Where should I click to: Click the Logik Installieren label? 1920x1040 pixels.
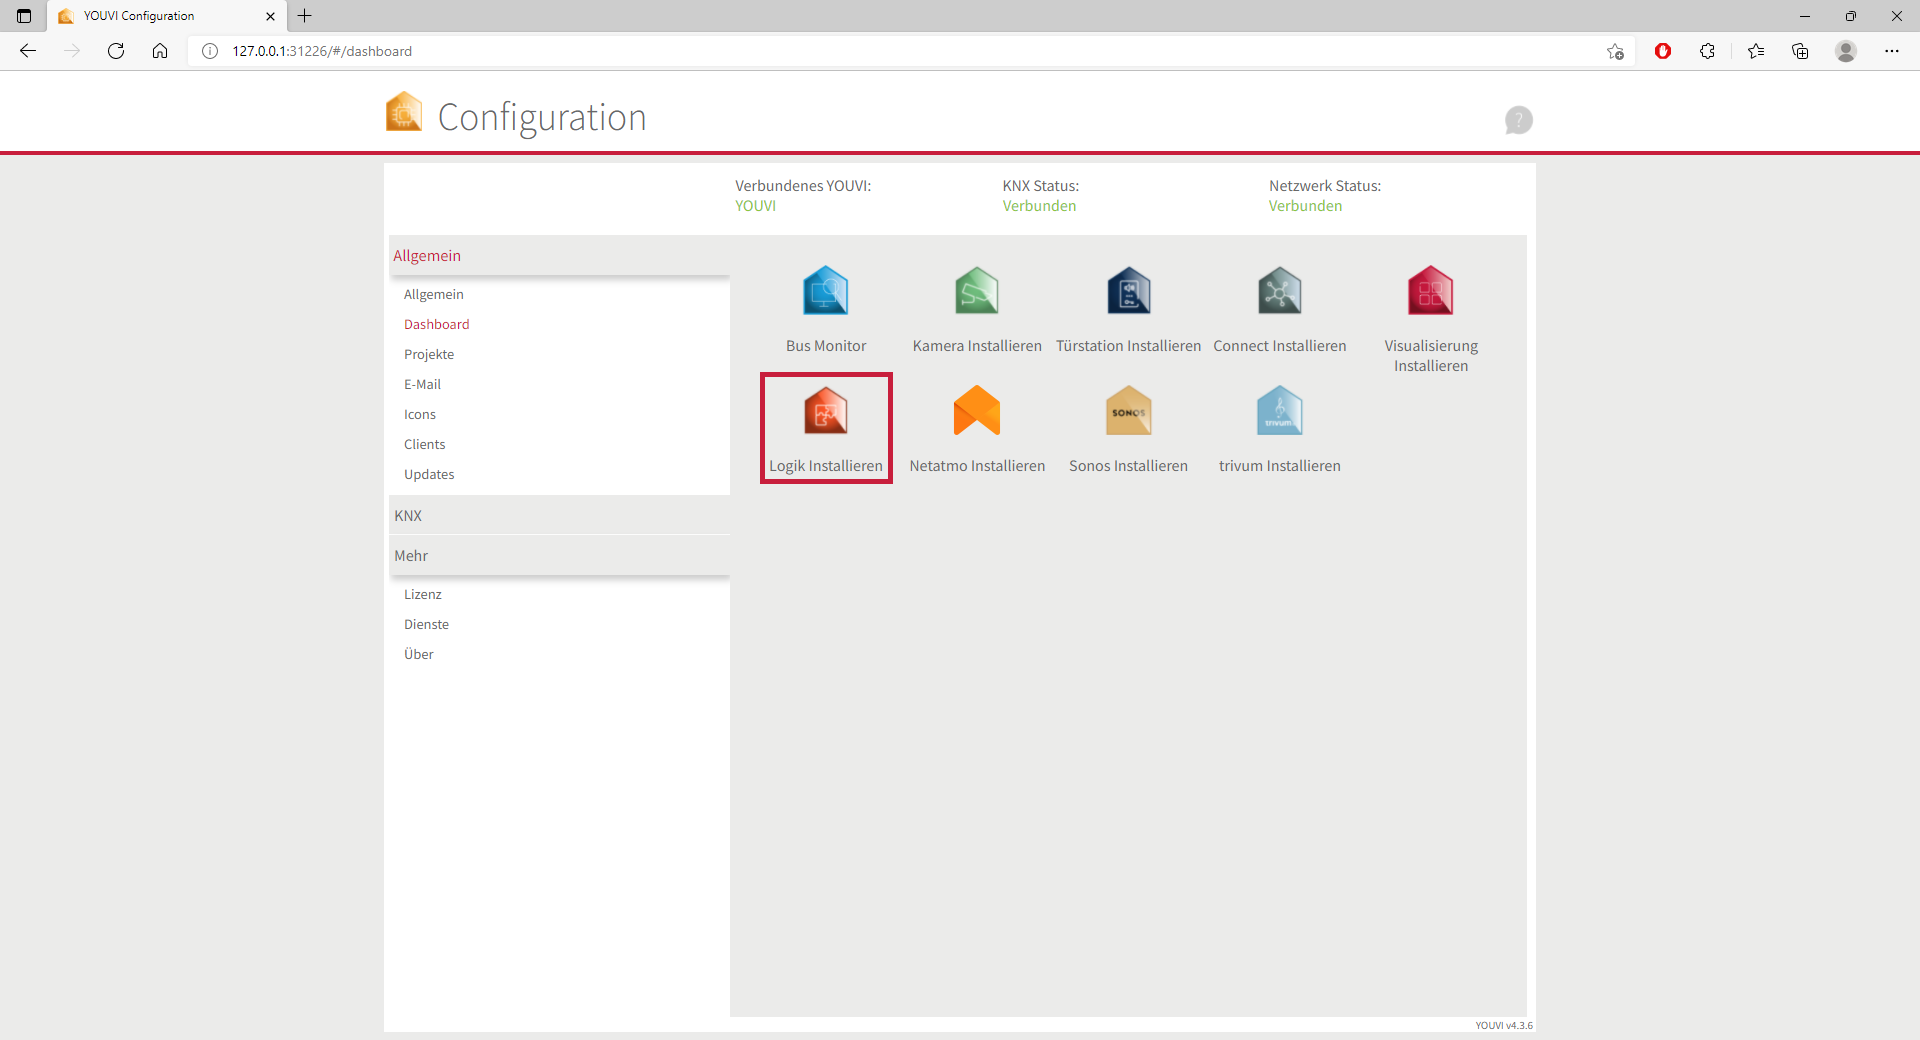[x=826, y=466]
